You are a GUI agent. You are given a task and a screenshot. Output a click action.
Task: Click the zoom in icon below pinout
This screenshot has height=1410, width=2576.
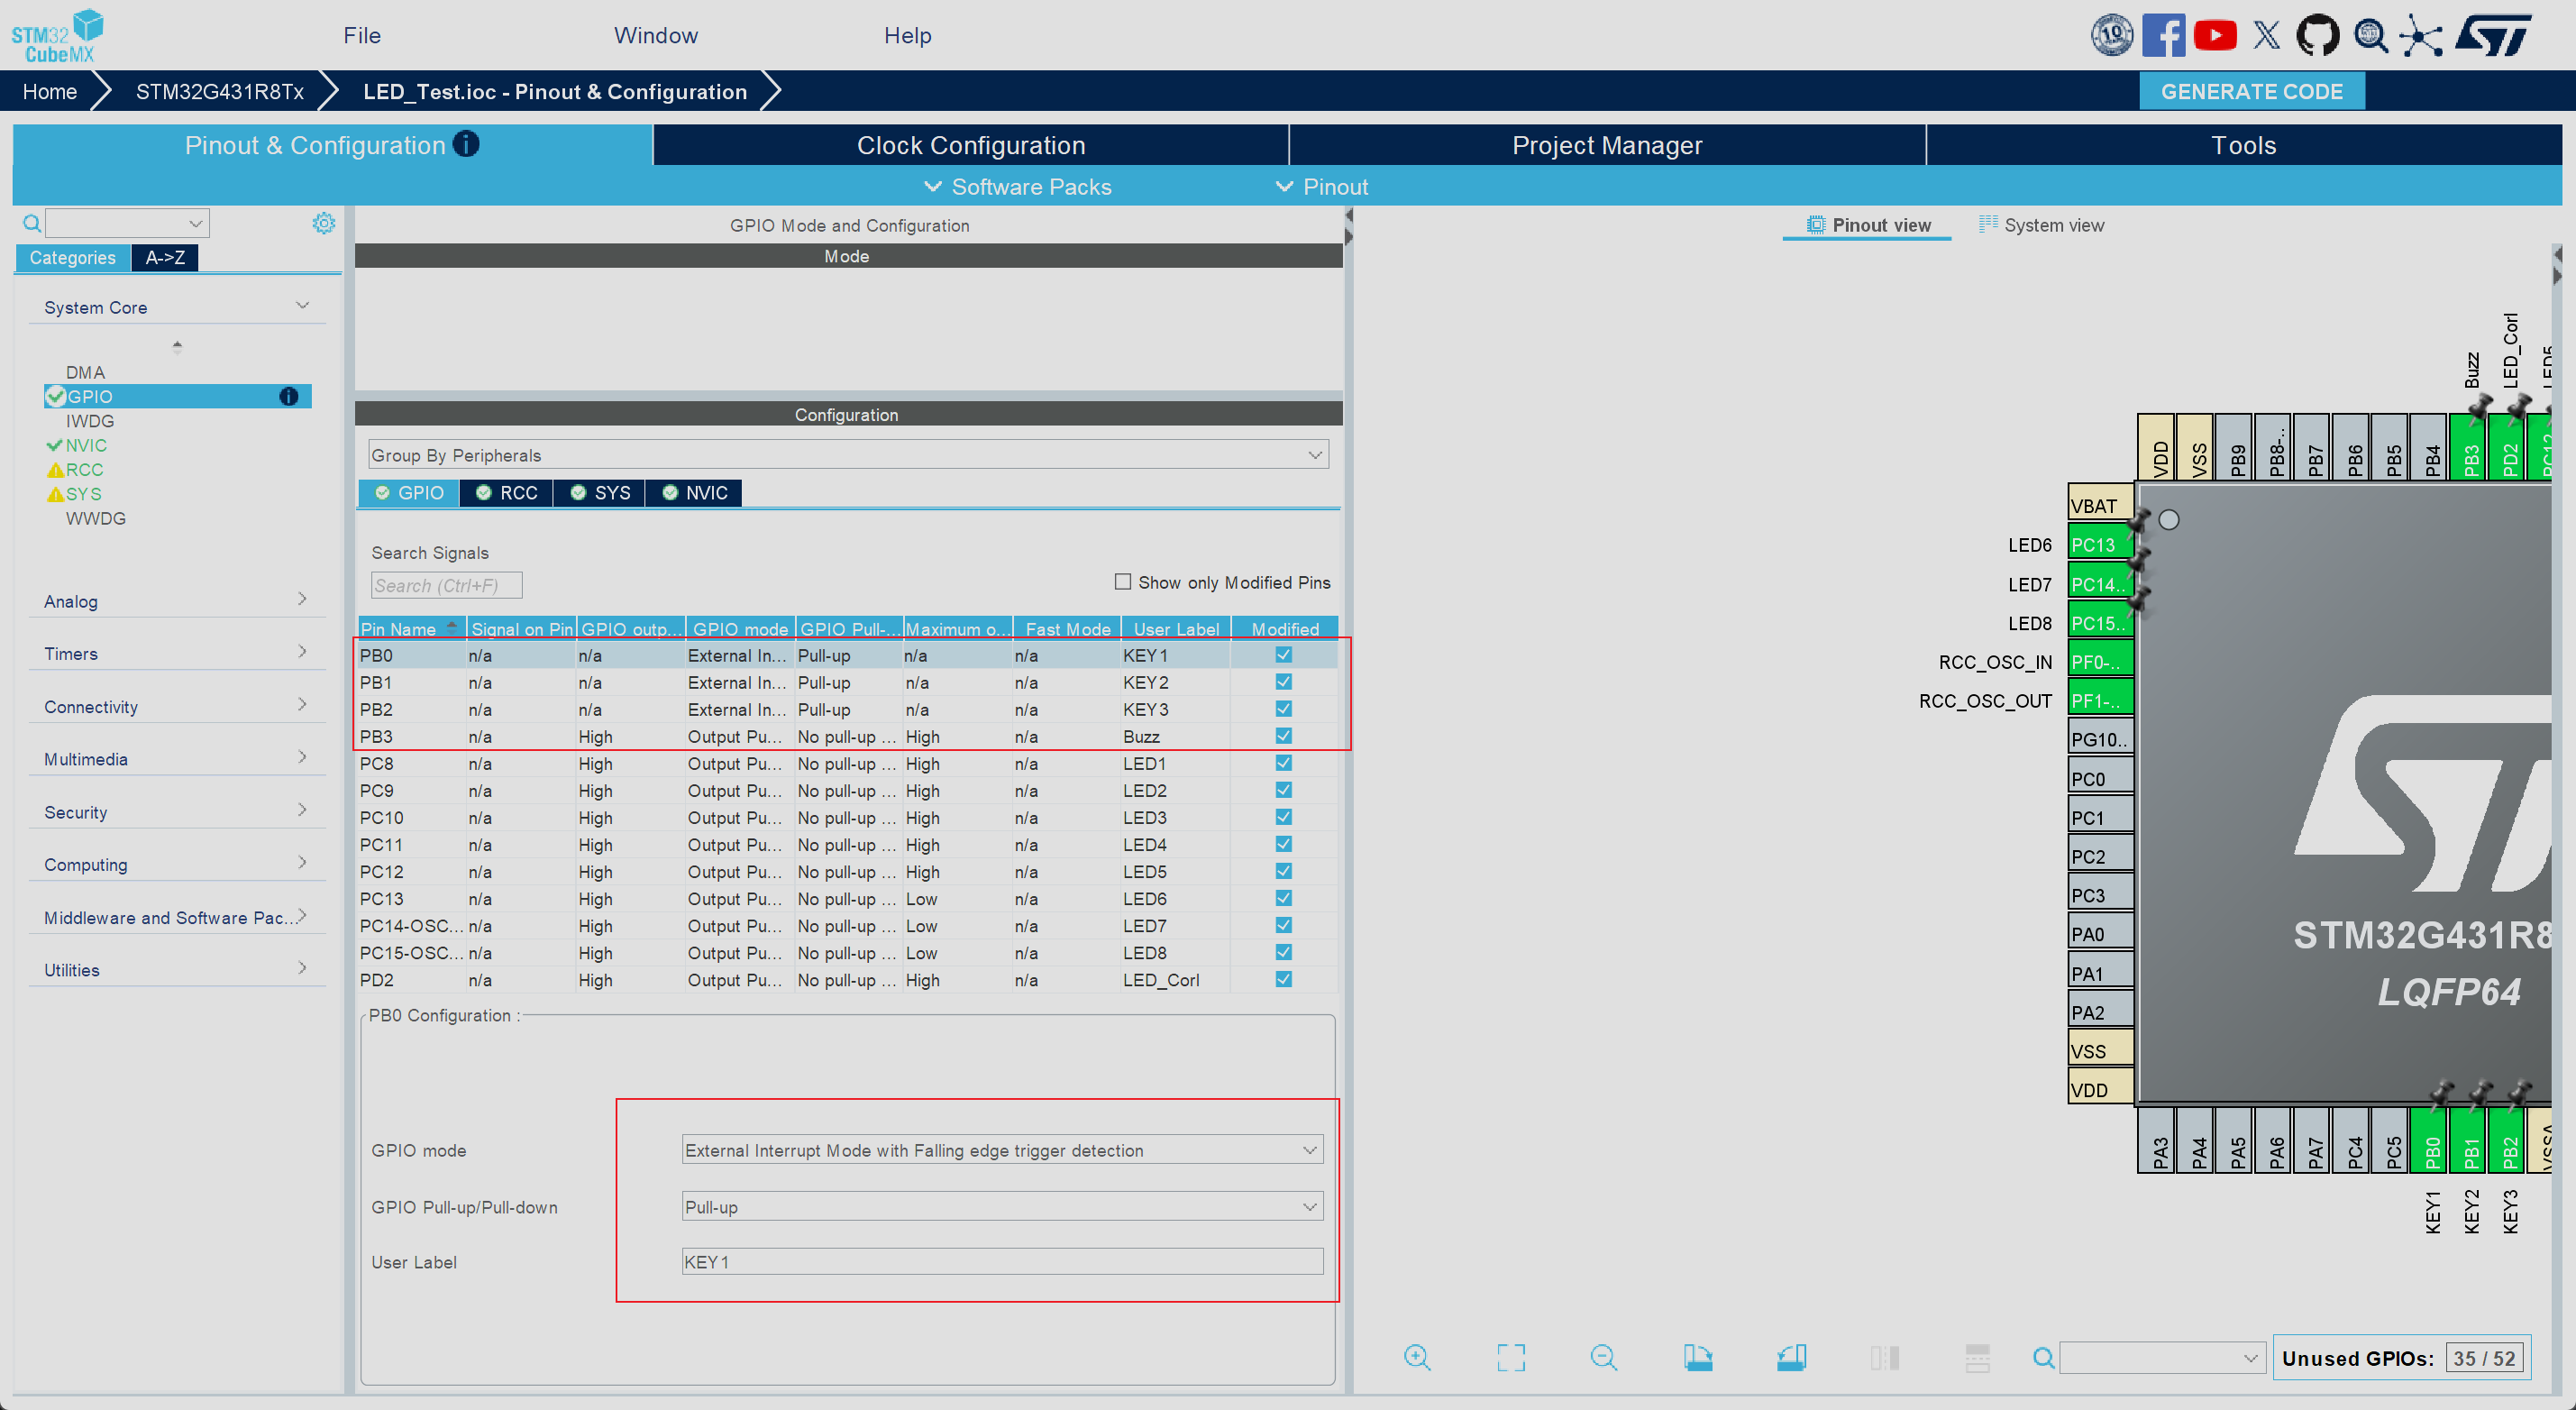coord(1417,1357)
